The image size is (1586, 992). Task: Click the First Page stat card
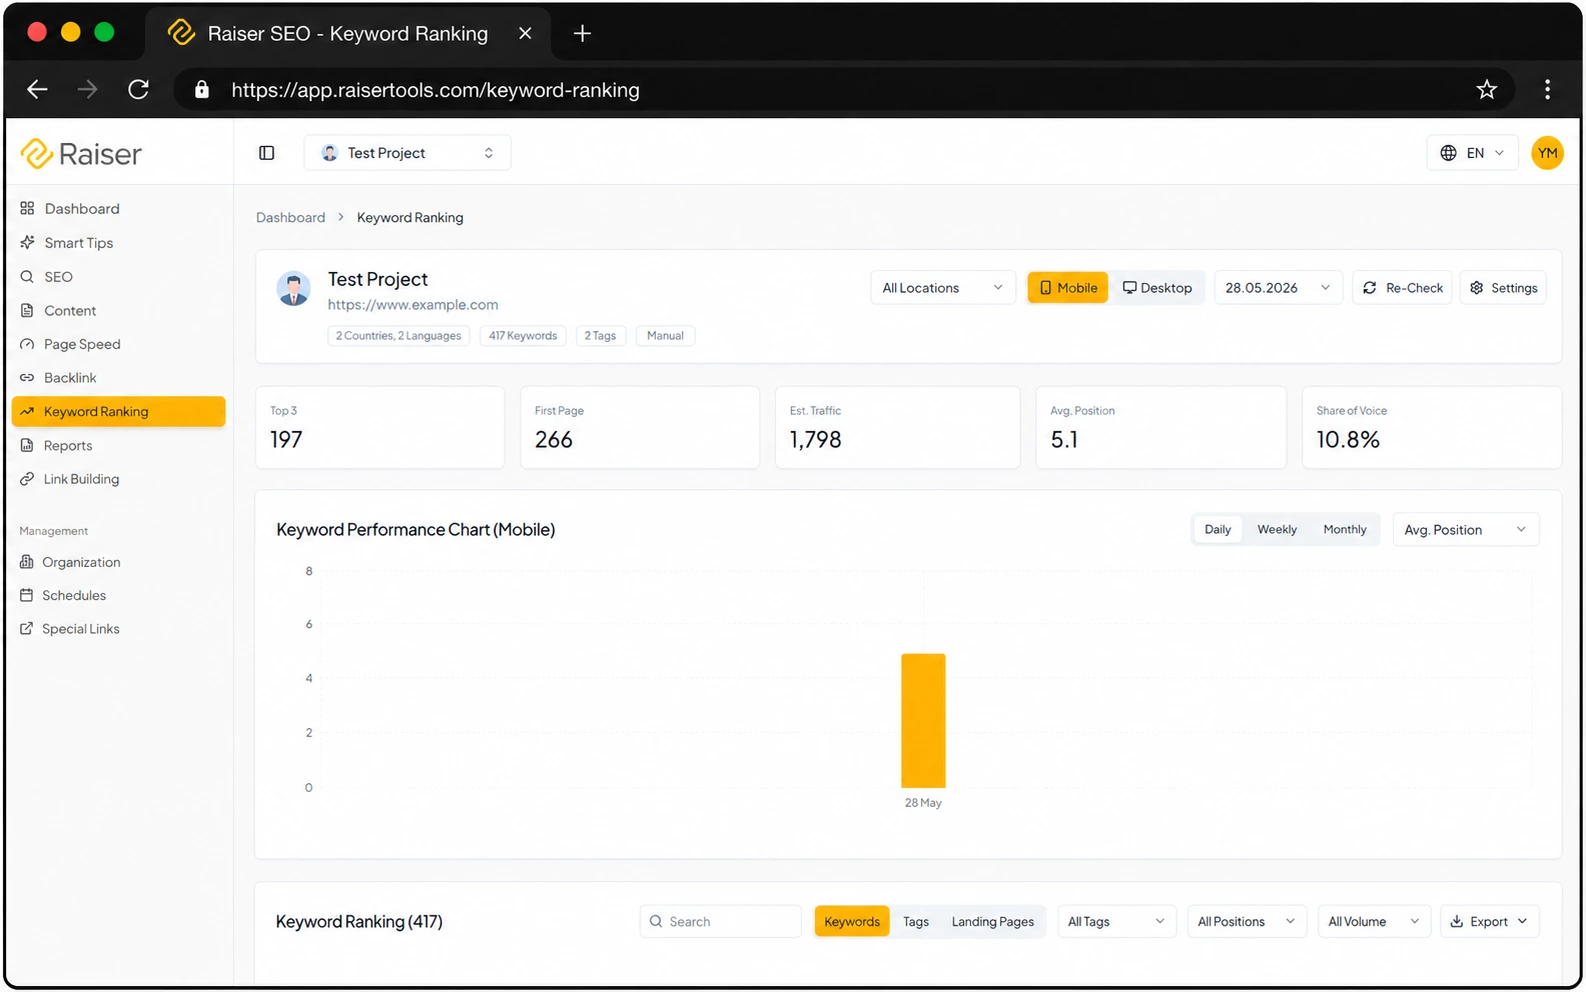[x=640, y=428]
